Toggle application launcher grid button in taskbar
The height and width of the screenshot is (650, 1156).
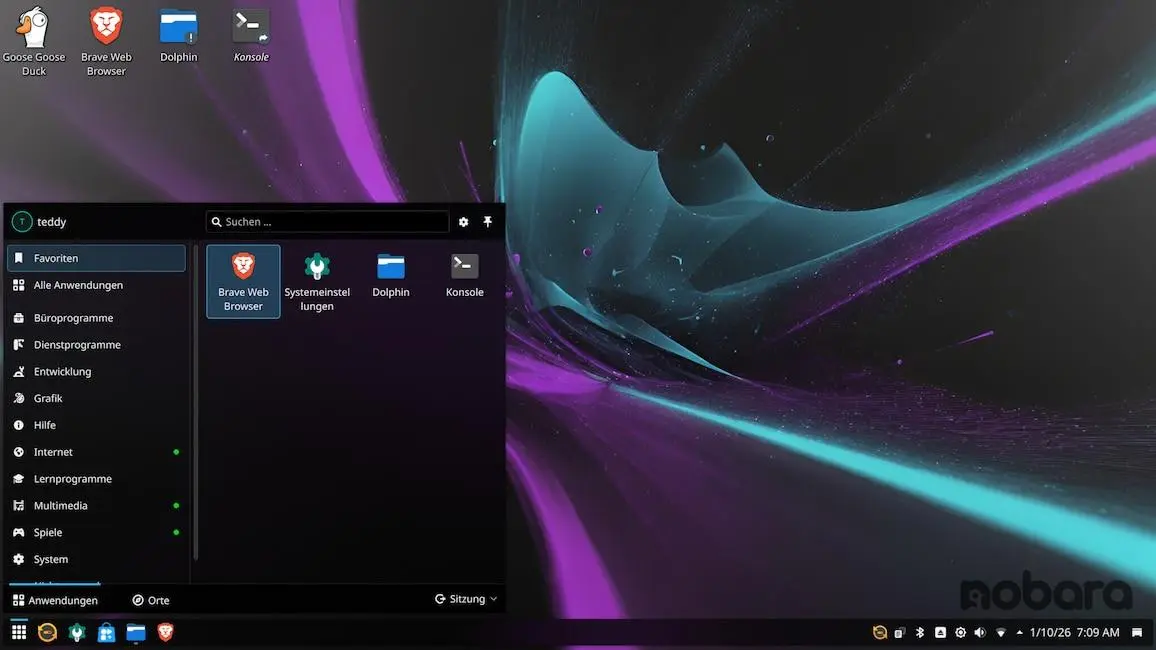pos(18,632)
